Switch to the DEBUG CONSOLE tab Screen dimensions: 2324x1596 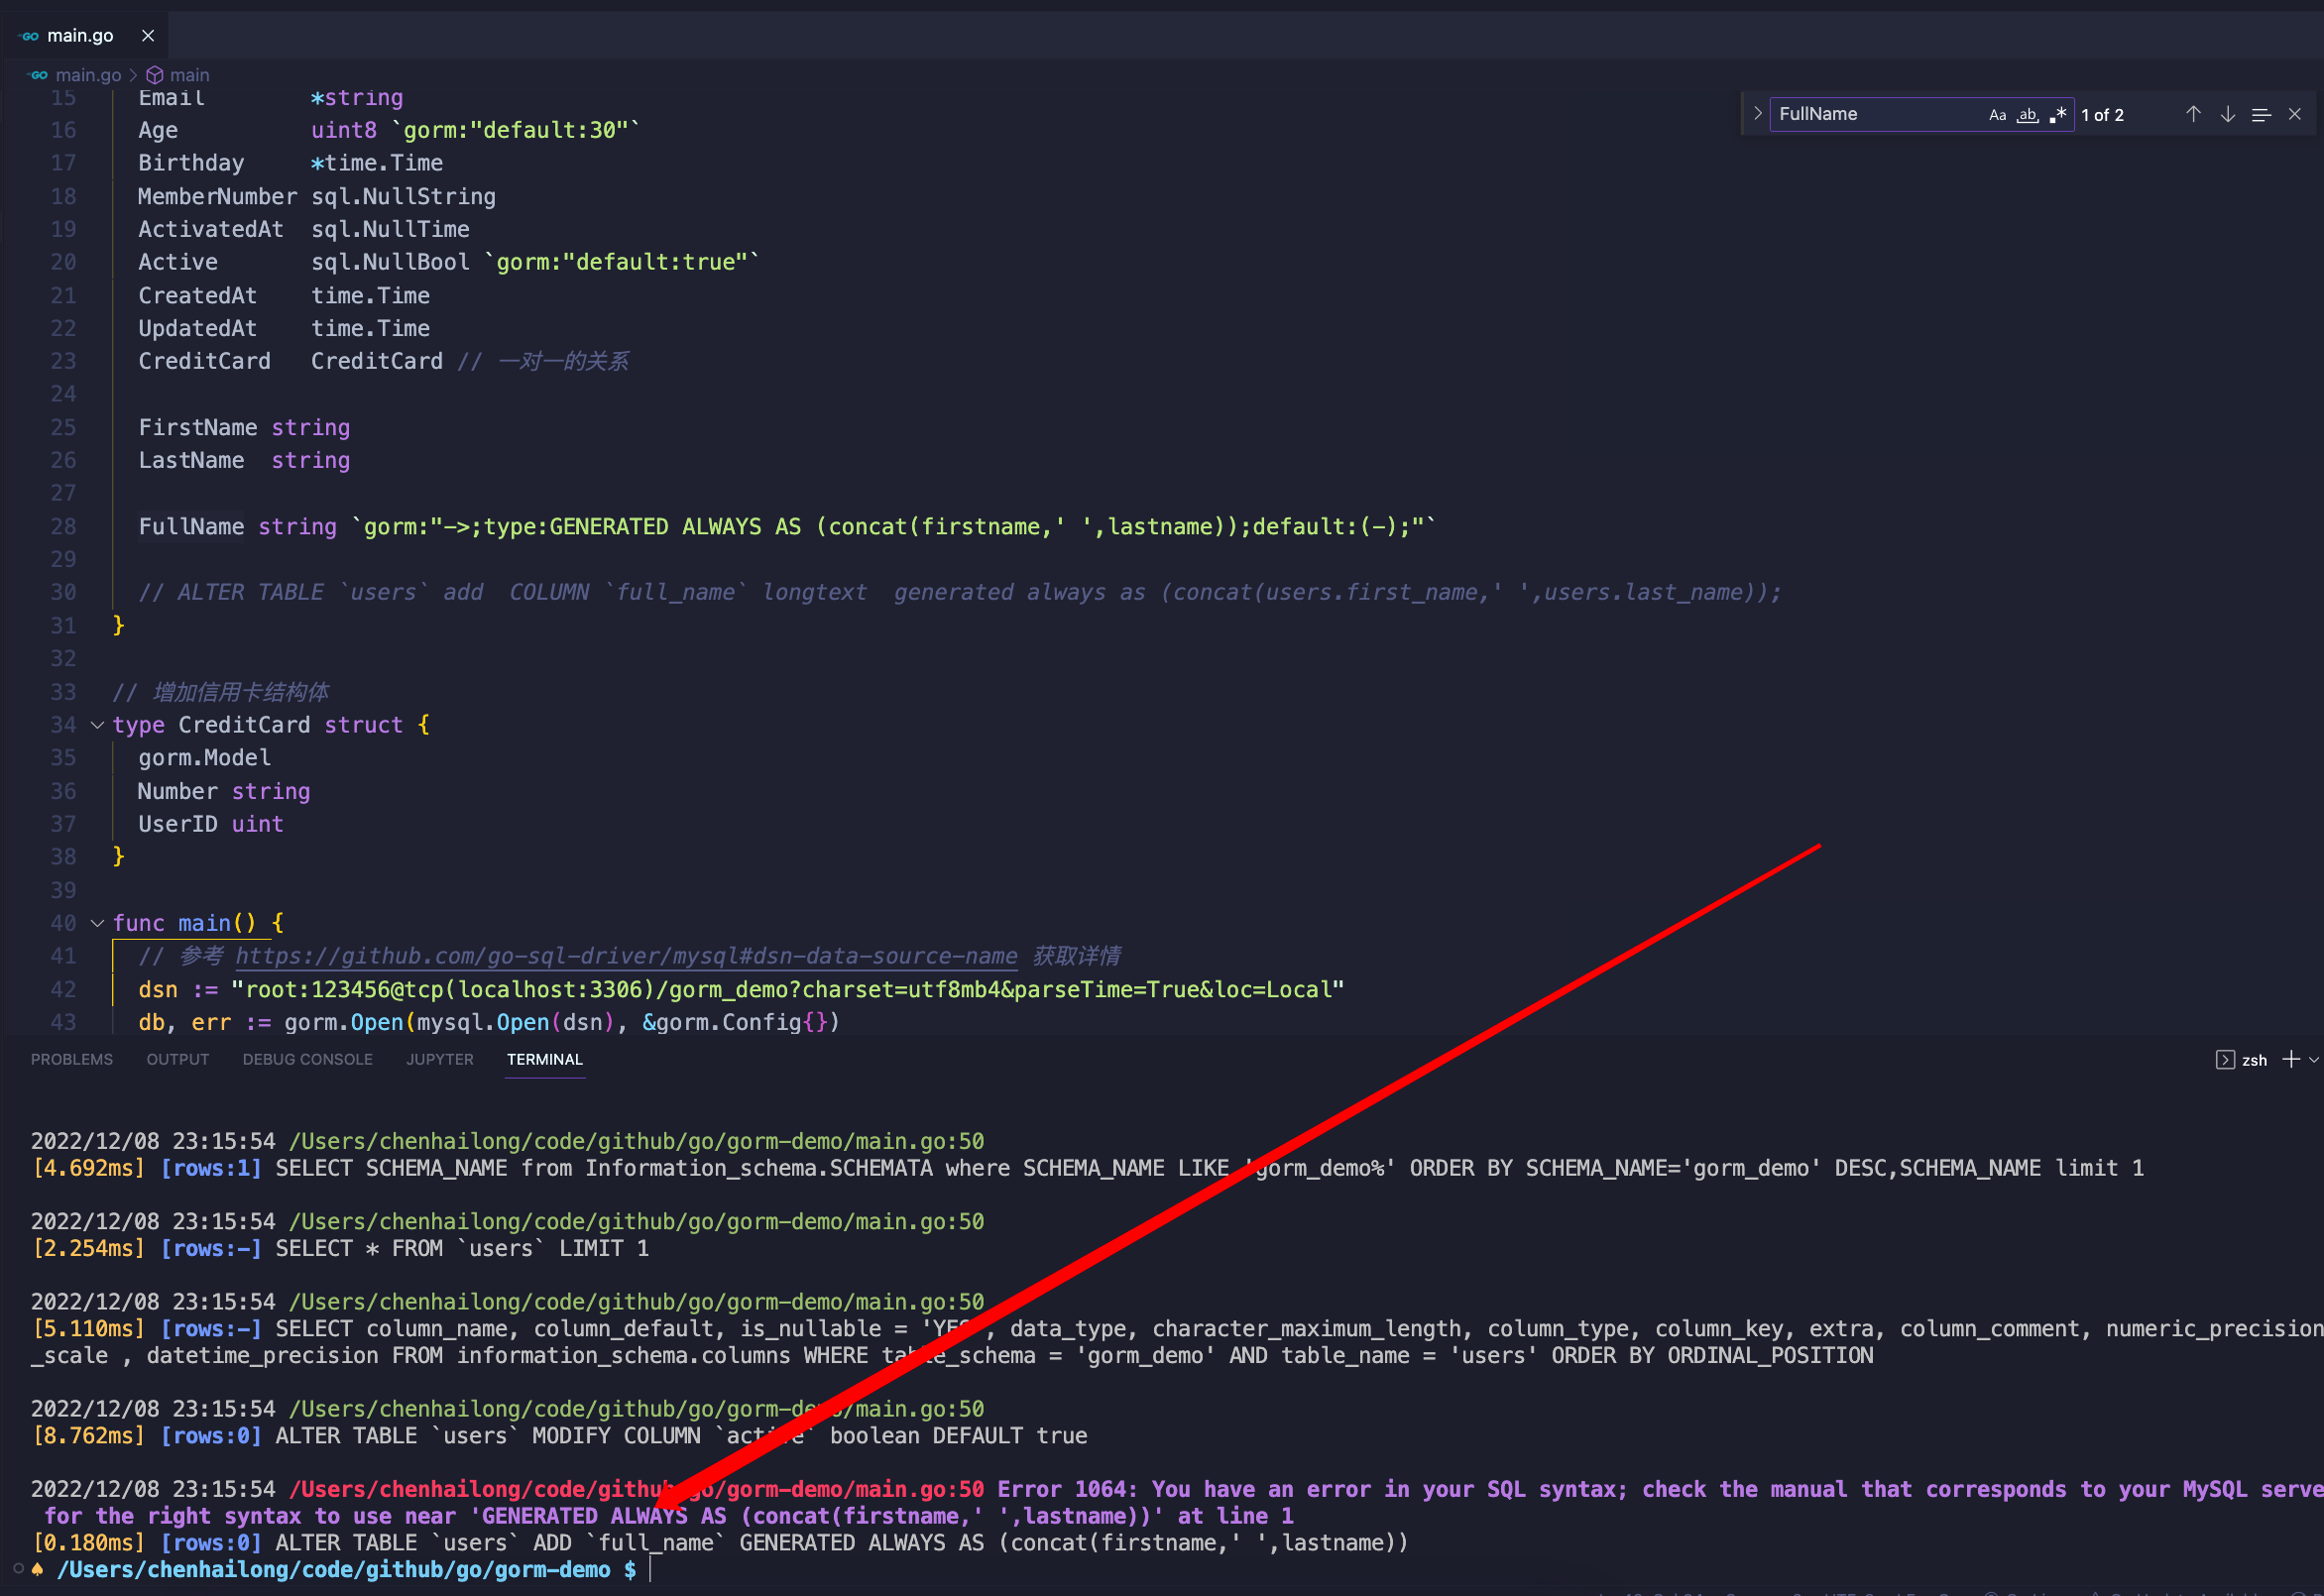coord(307,1059)
